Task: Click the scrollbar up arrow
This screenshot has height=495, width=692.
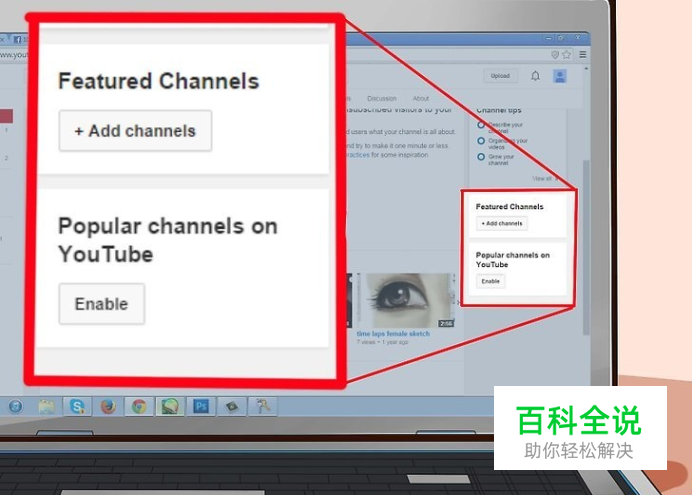Action: click(586, 69)
